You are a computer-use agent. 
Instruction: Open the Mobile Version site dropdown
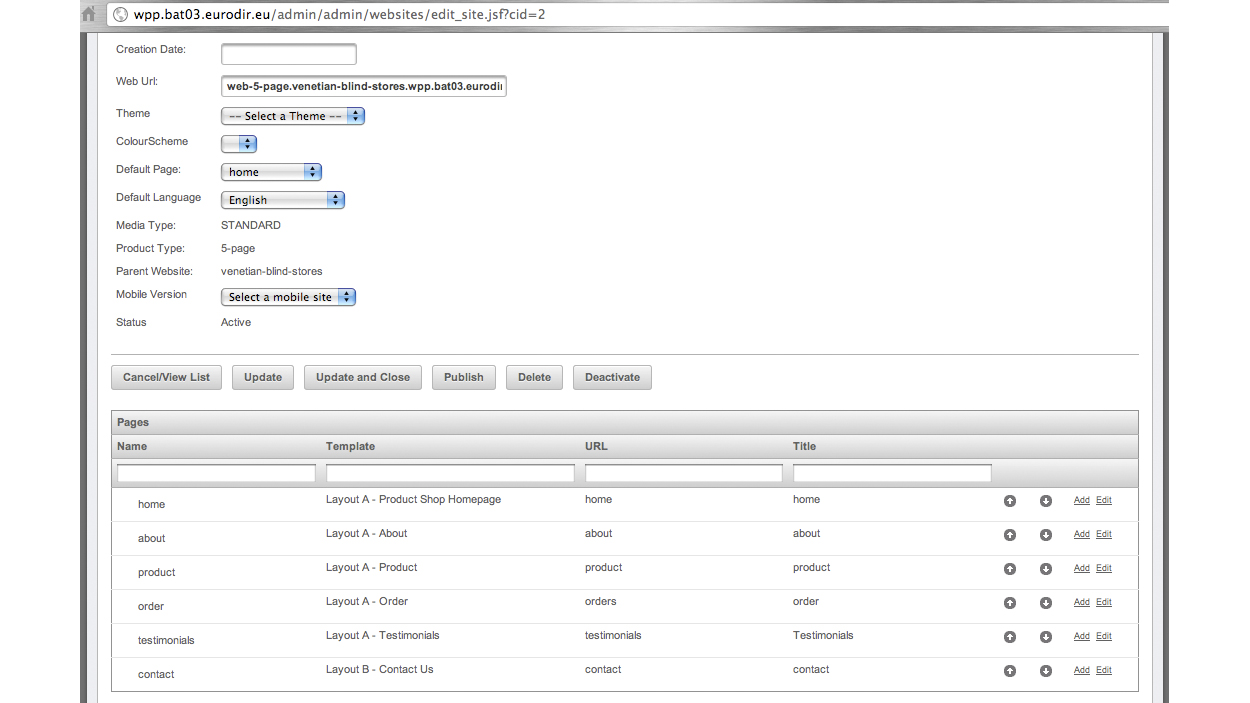tap(288, 297)
